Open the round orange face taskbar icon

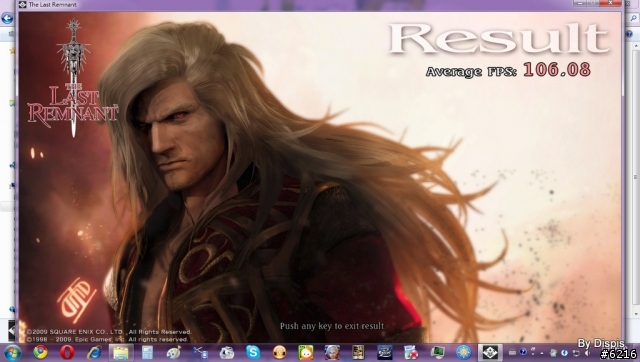[x=280, y=352]
